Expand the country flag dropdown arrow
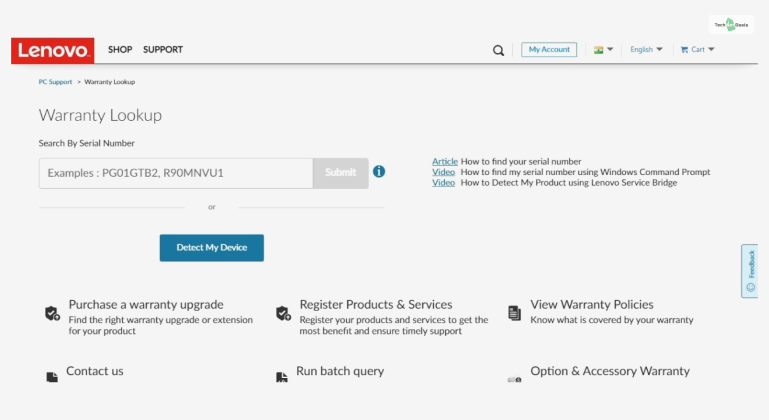Image resolution: width=769 pixels, height=420 pixels. click(x=610, y=49)
